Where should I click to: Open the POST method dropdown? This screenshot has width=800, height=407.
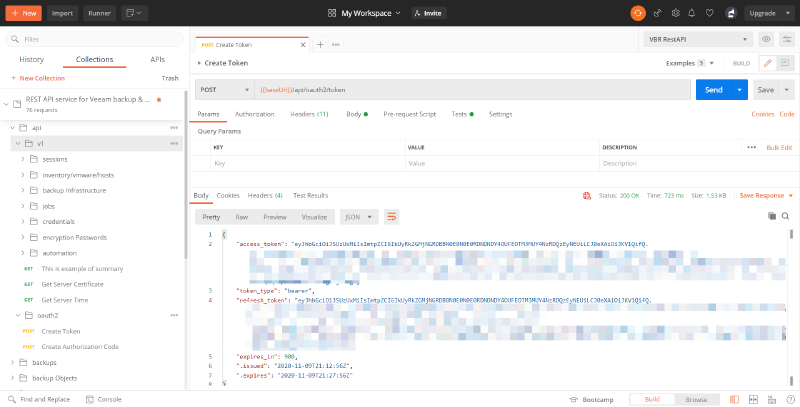click(223, 89)
